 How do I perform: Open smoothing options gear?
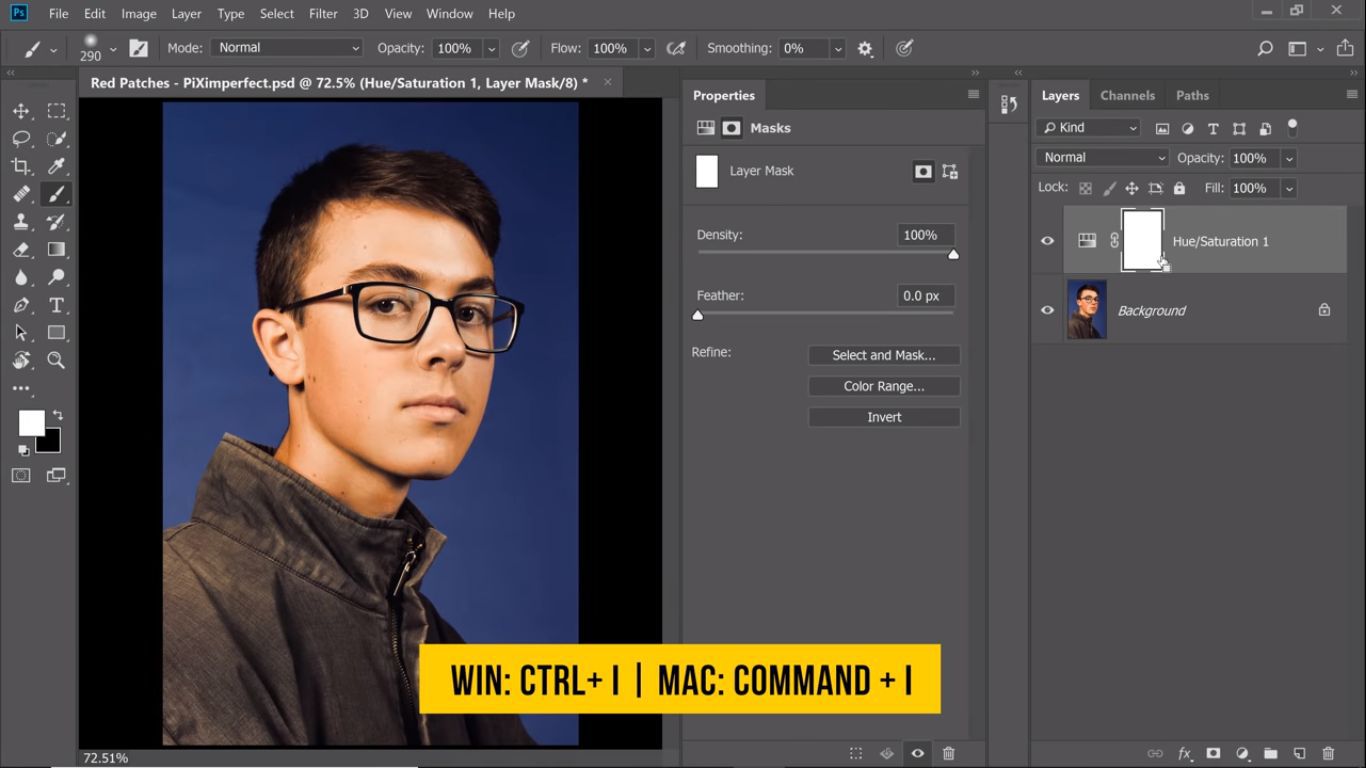[x=865, y=48]
